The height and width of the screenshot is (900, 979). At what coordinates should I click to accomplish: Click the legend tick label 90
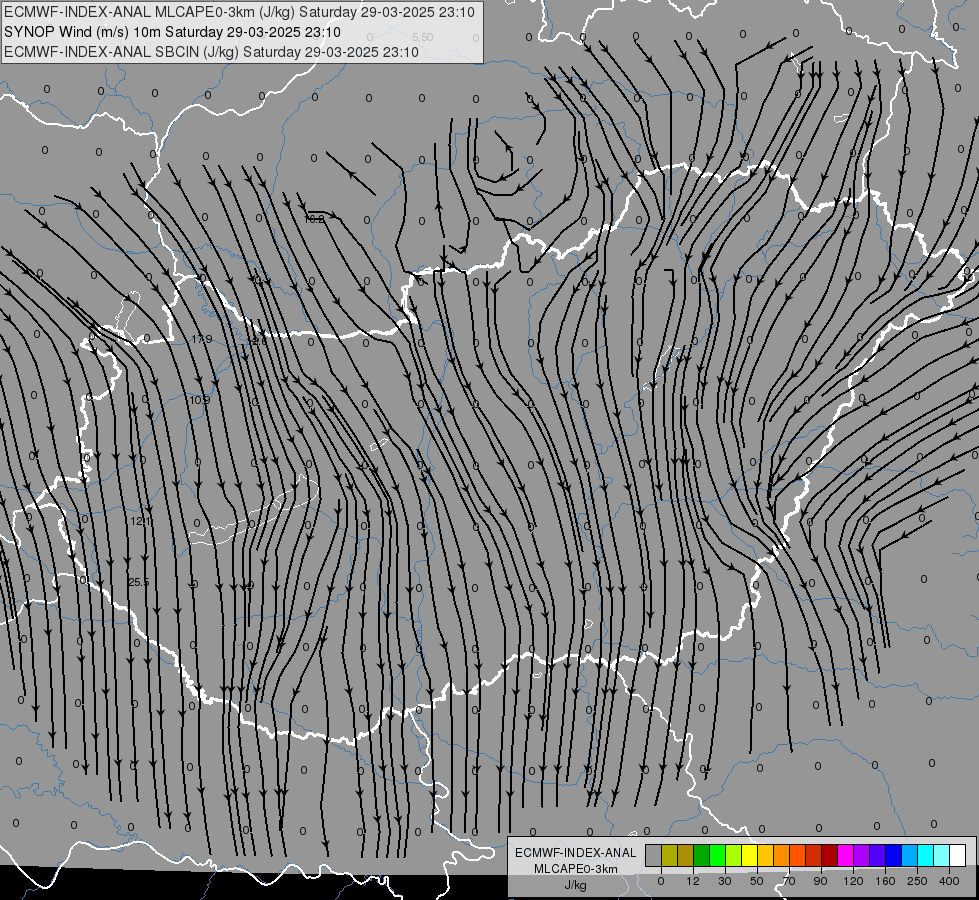pyautogui.click(x=820, y=881)
